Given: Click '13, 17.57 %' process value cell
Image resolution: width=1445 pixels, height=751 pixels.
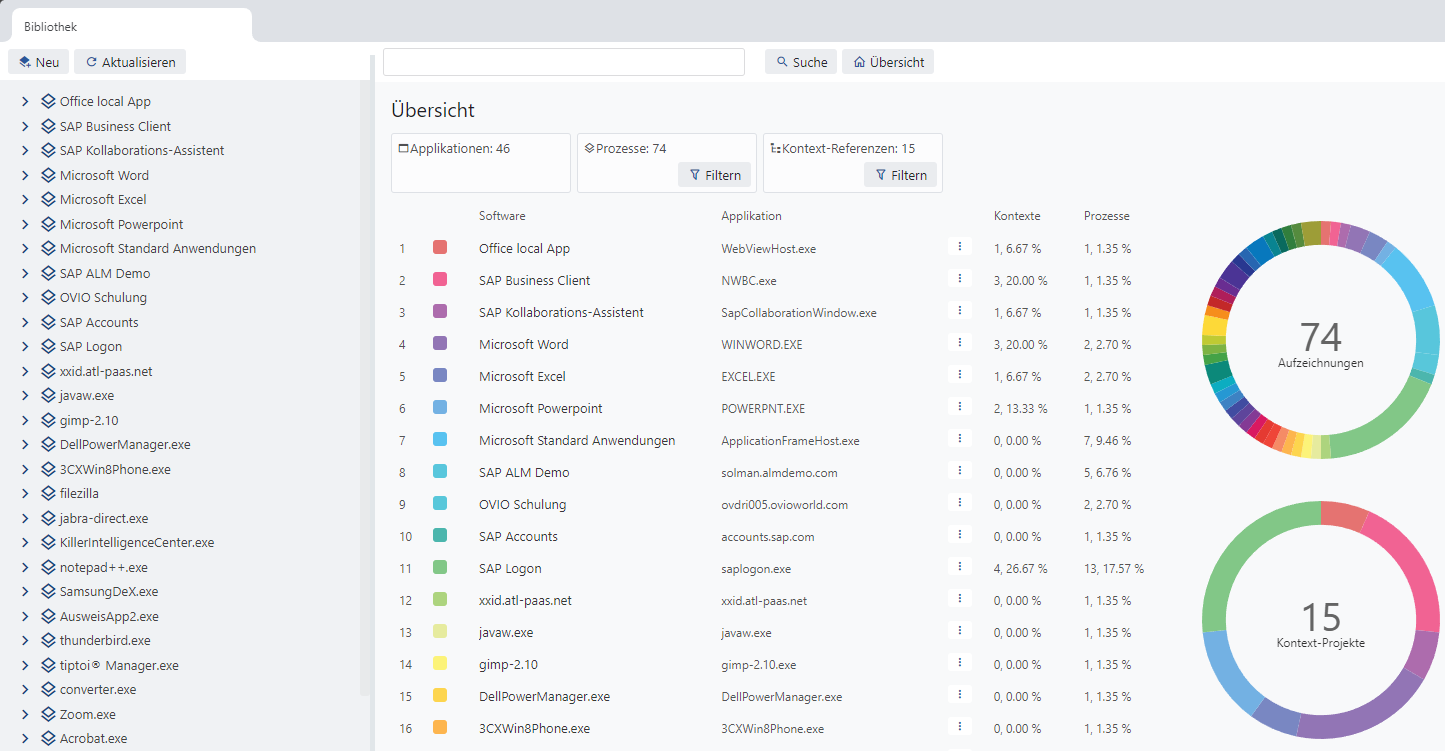Looking at the screenshot, I should (x=1114, y=569).
